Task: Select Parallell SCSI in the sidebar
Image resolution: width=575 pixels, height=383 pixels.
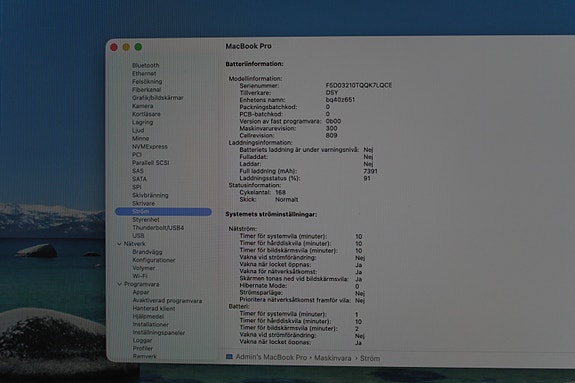Action: coord(150,163)
